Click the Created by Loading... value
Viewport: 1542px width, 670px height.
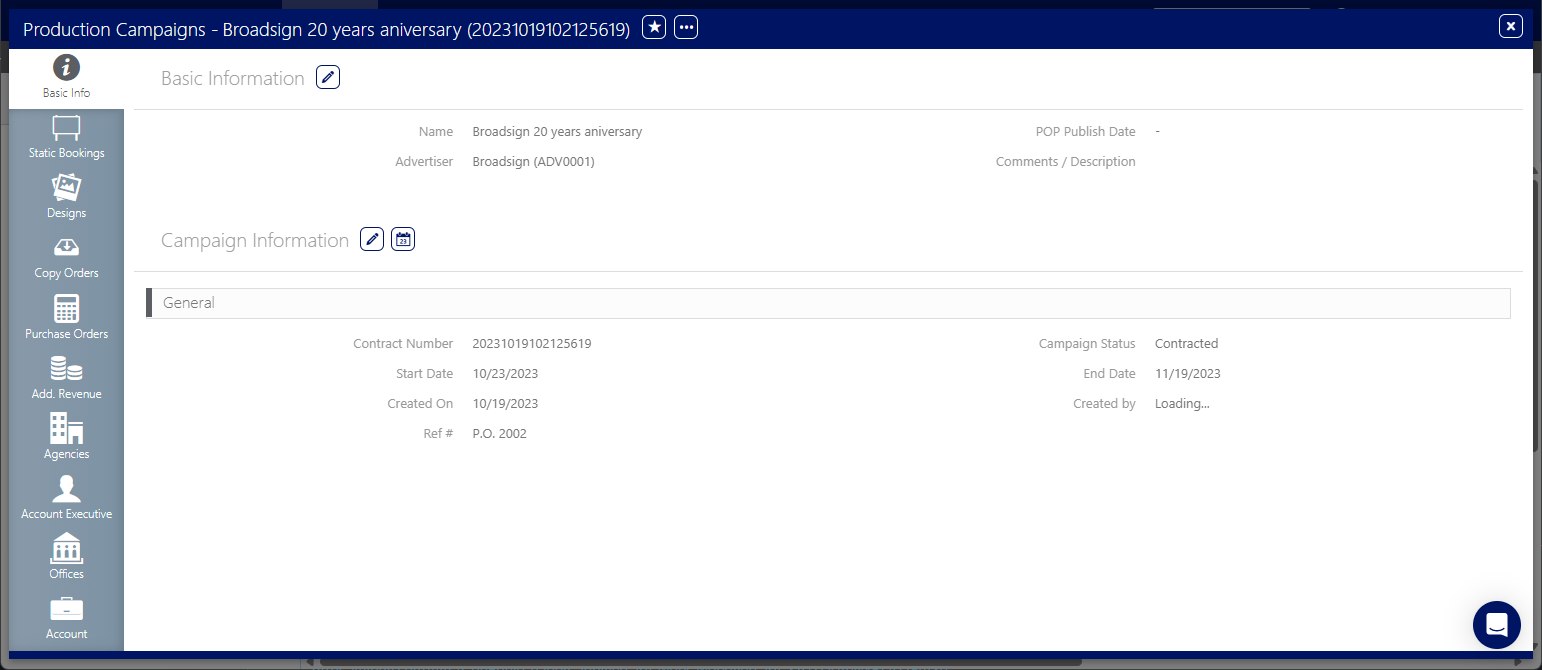pos(1182,404)
